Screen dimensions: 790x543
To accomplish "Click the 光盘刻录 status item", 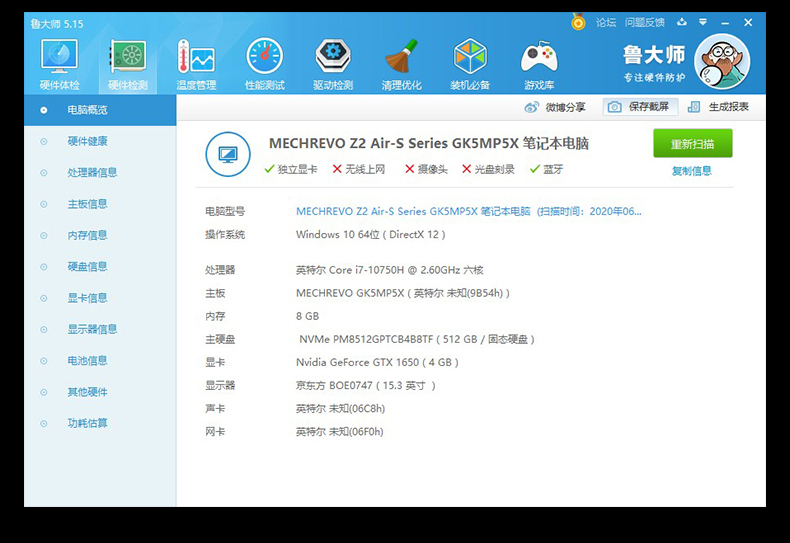I will click(488, 169).
